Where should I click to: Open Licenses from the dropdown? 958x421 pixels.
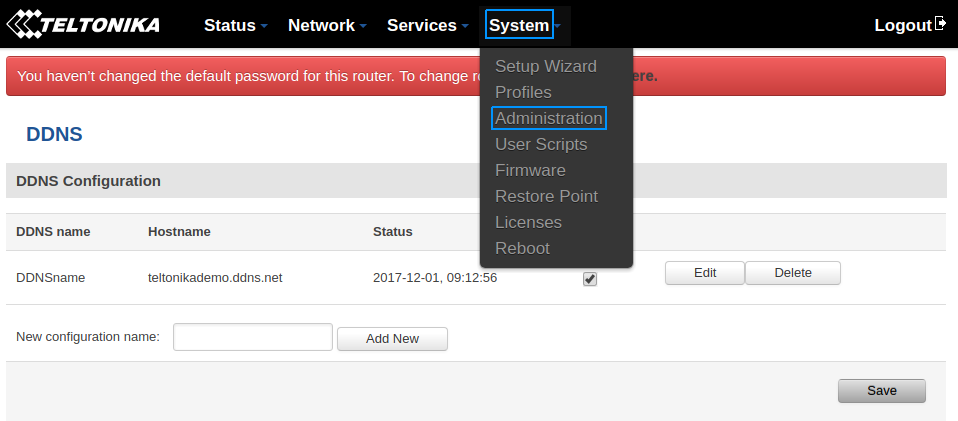[528, 222]
